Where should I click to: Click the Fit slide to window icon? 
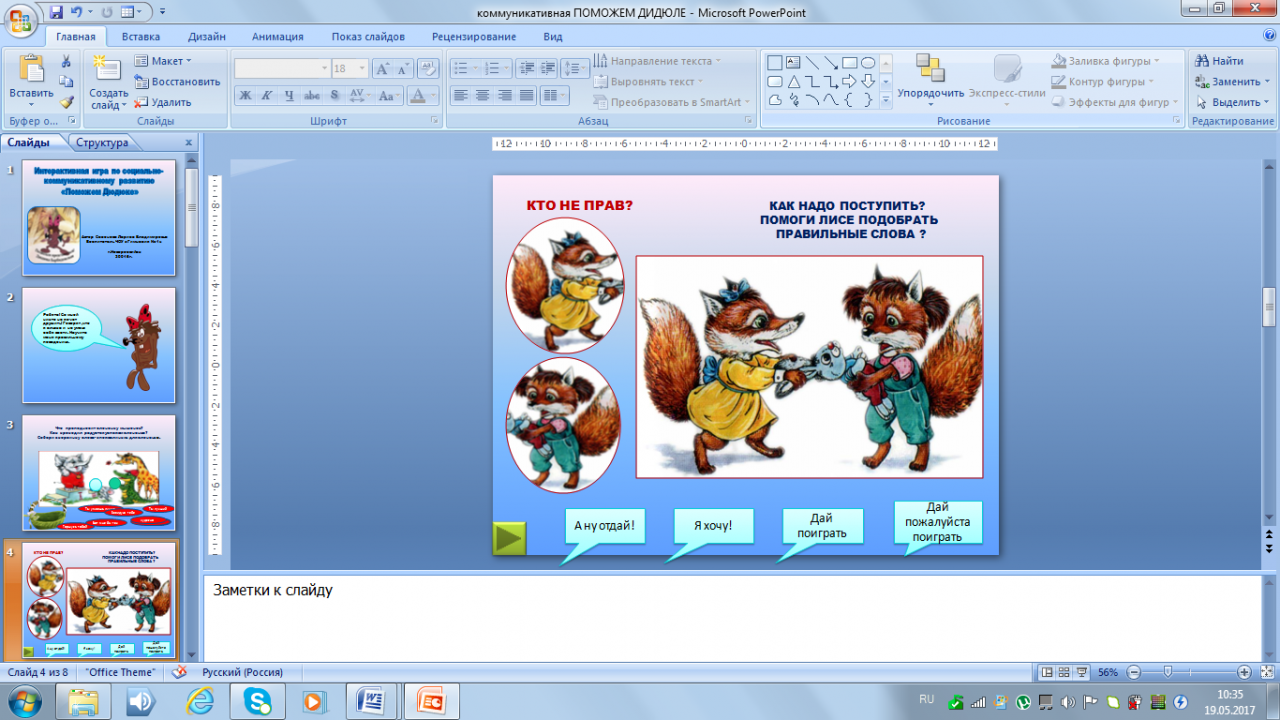click(1267, 672)
